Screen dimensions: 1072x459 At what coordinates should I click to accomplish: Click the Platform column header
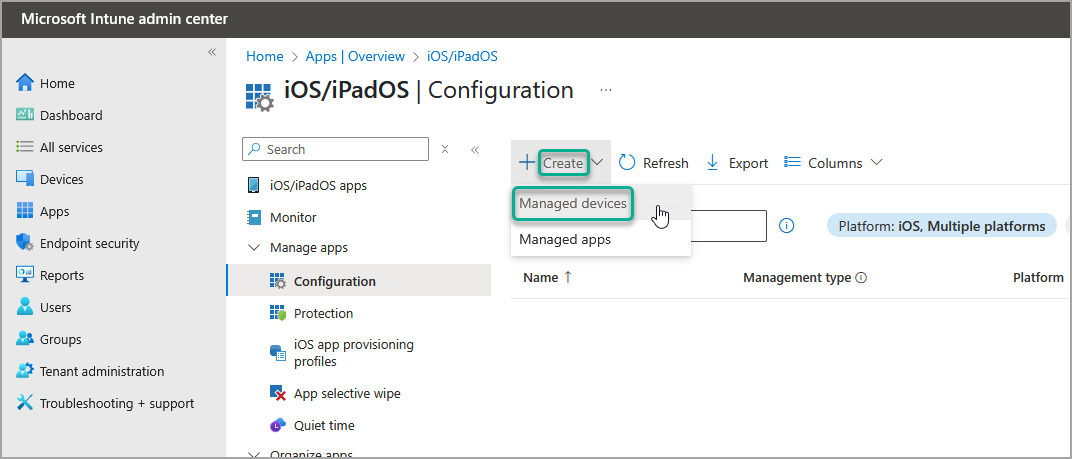pos(1038,278)
